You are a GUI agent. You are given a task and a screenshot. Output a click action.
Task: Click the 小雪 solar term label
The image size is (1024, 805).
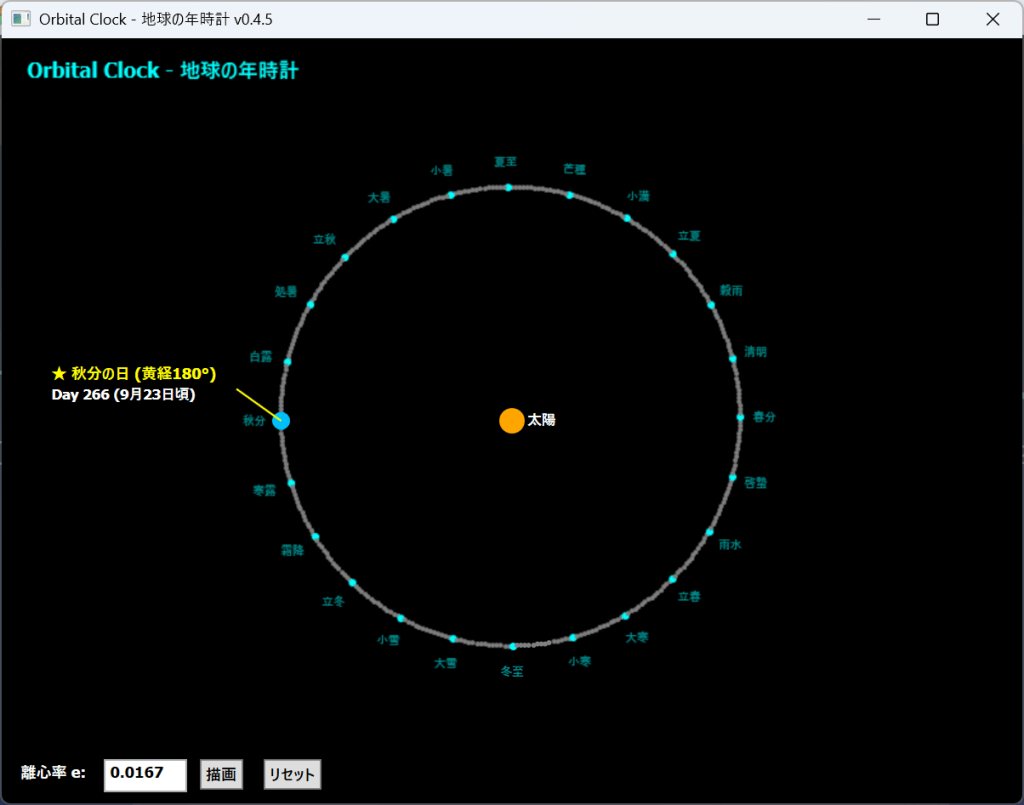pos(388,640)
